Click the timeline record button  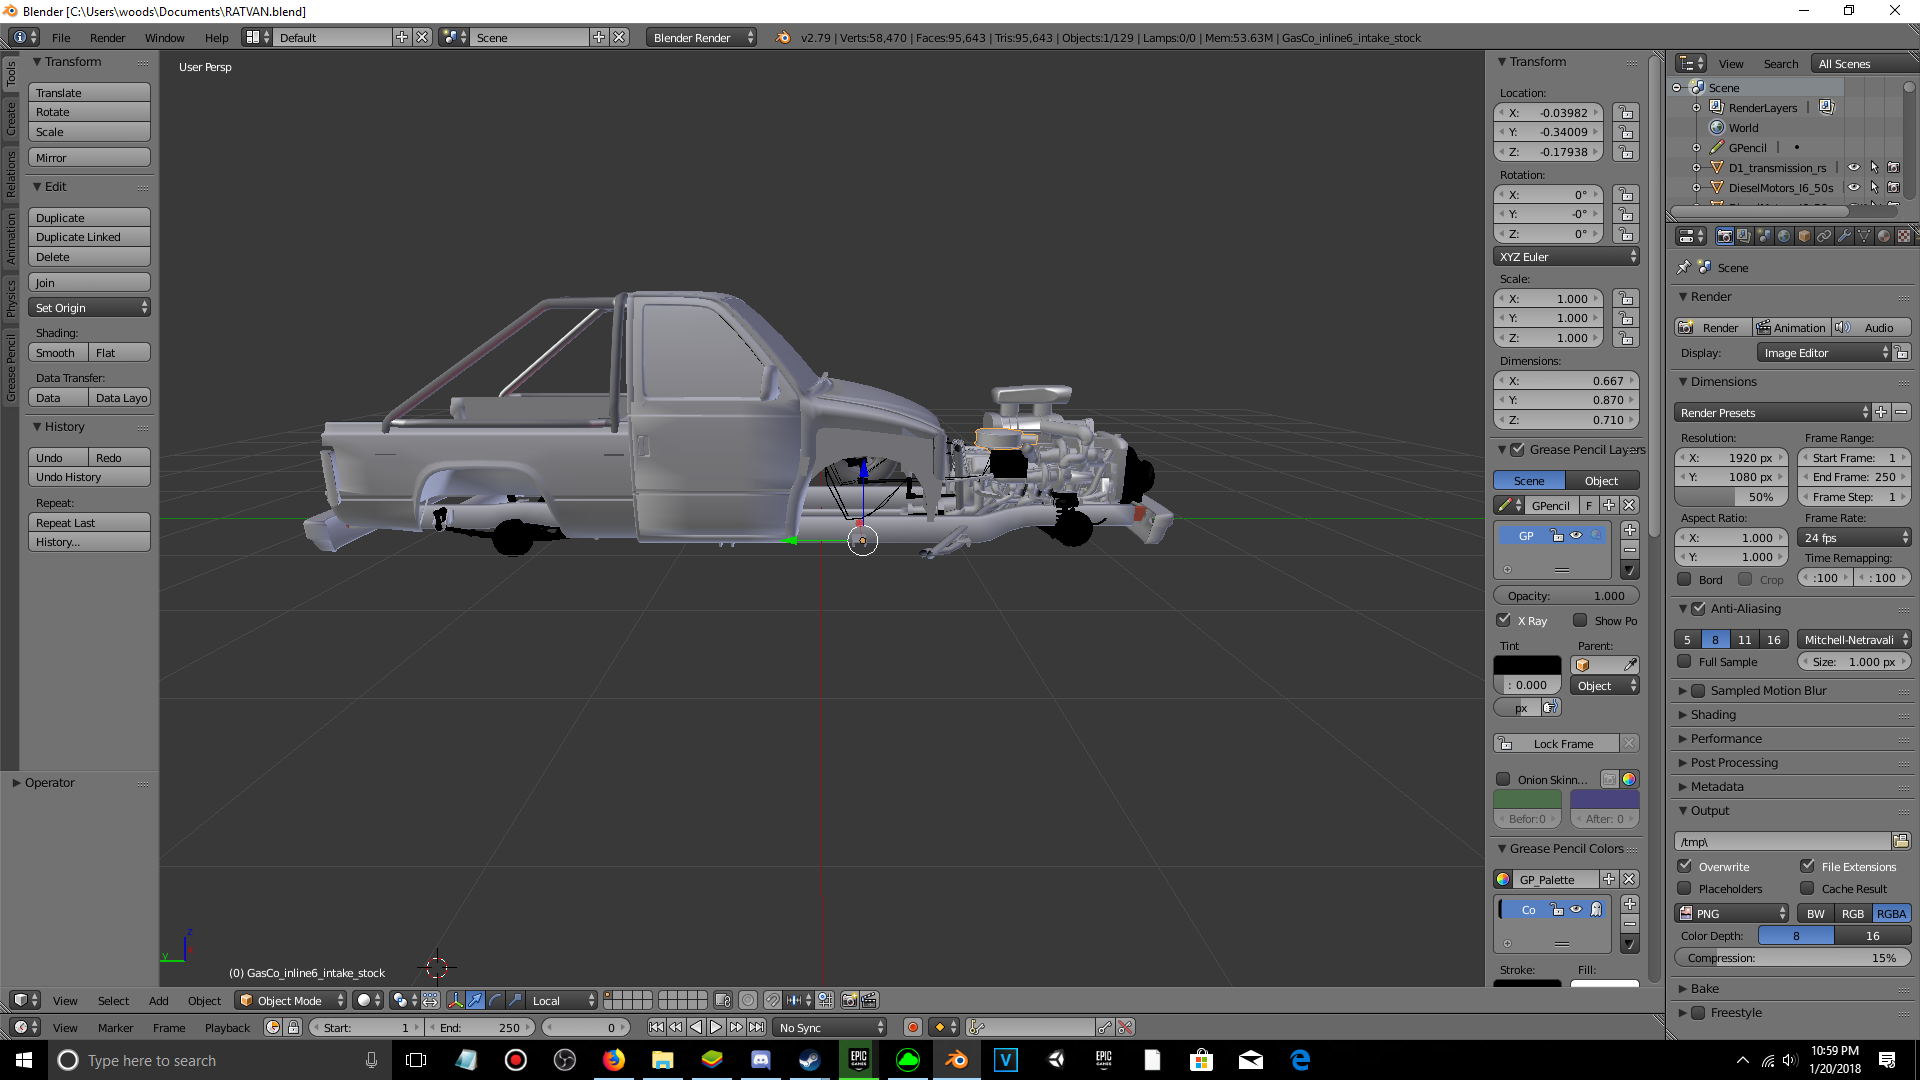pyautogui.click(x=912, y=1027)
